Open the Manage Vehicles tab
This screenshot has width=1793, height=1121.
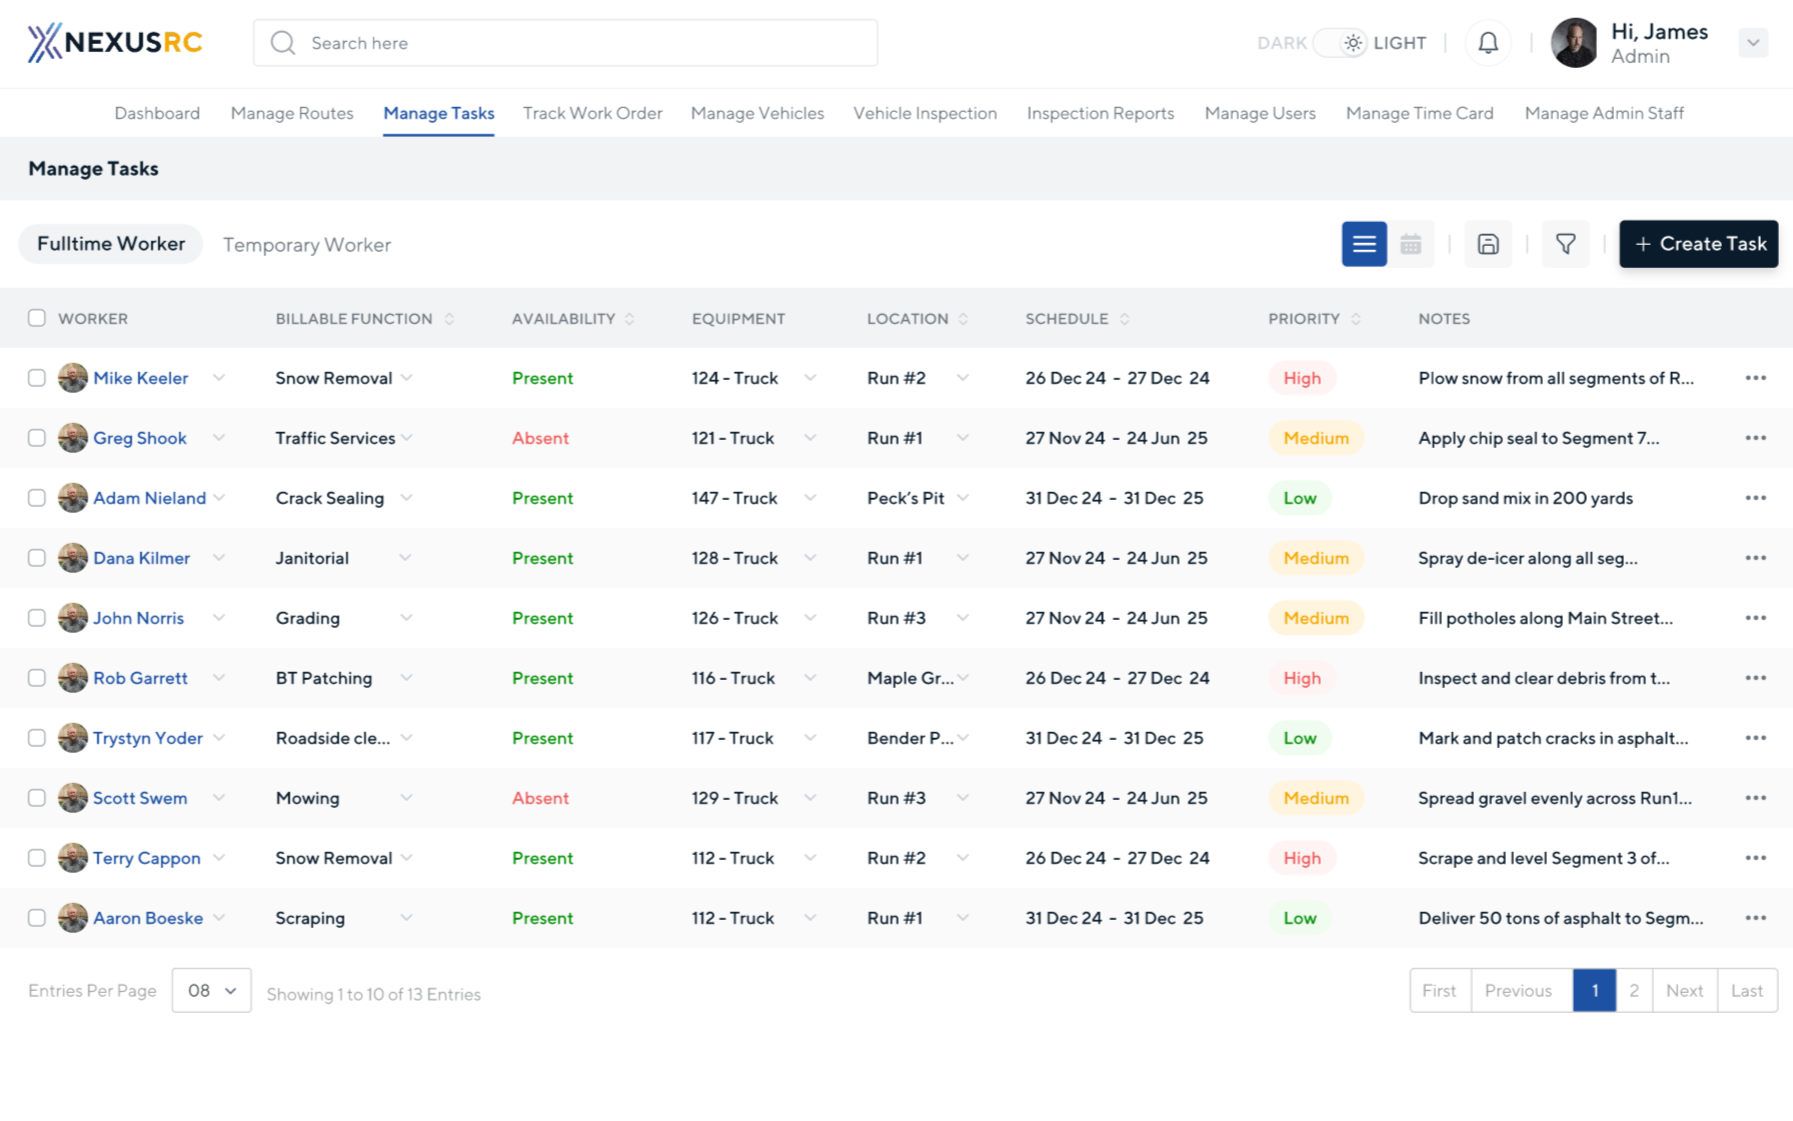pyautogui.click(x=757, y=113)
